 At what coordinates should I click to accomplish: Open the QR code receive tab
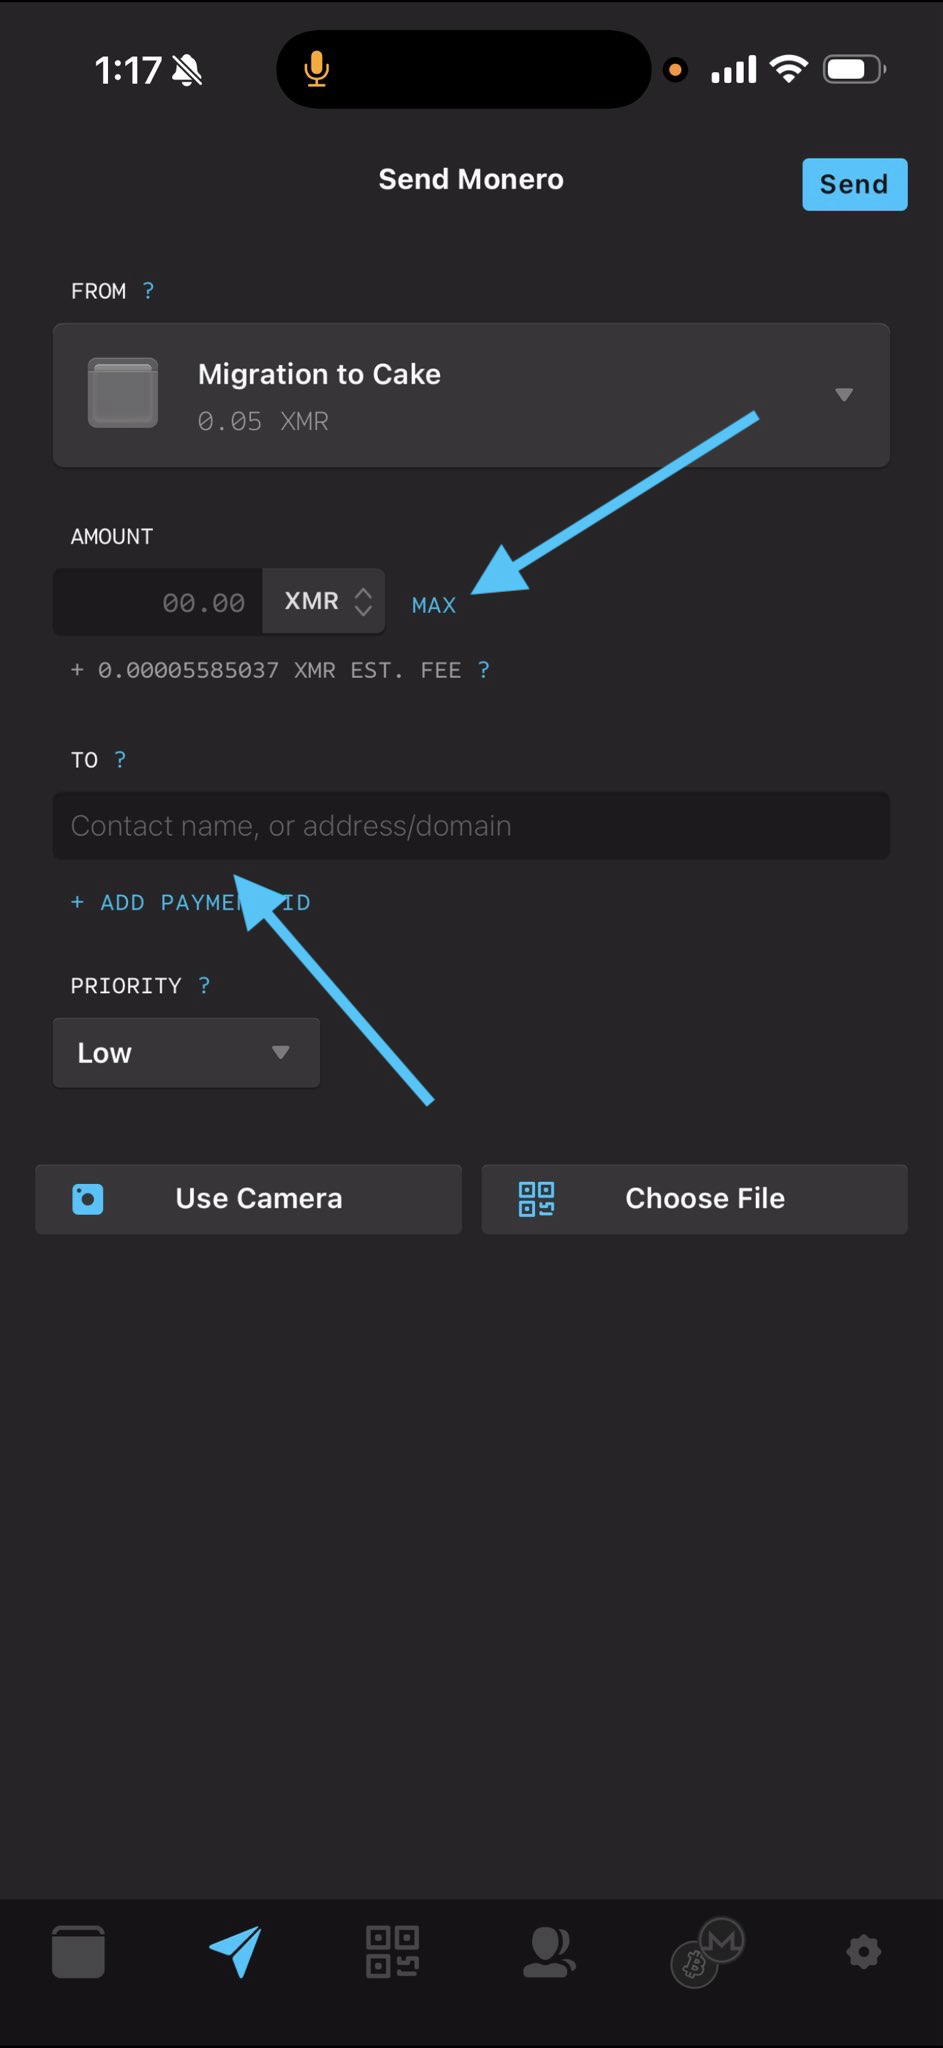tap(392, 1951)
